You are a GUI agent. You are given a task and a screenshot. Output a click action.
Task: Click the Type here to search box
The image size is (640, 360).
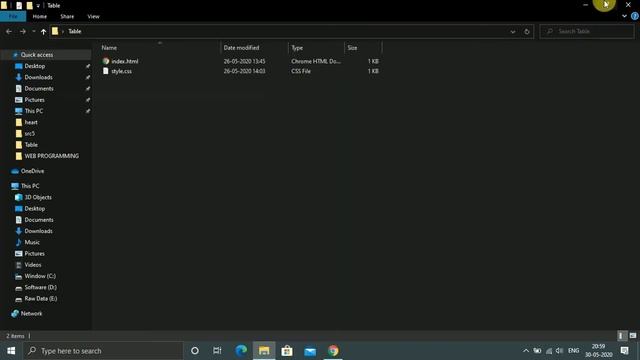[x=103, y=351]
